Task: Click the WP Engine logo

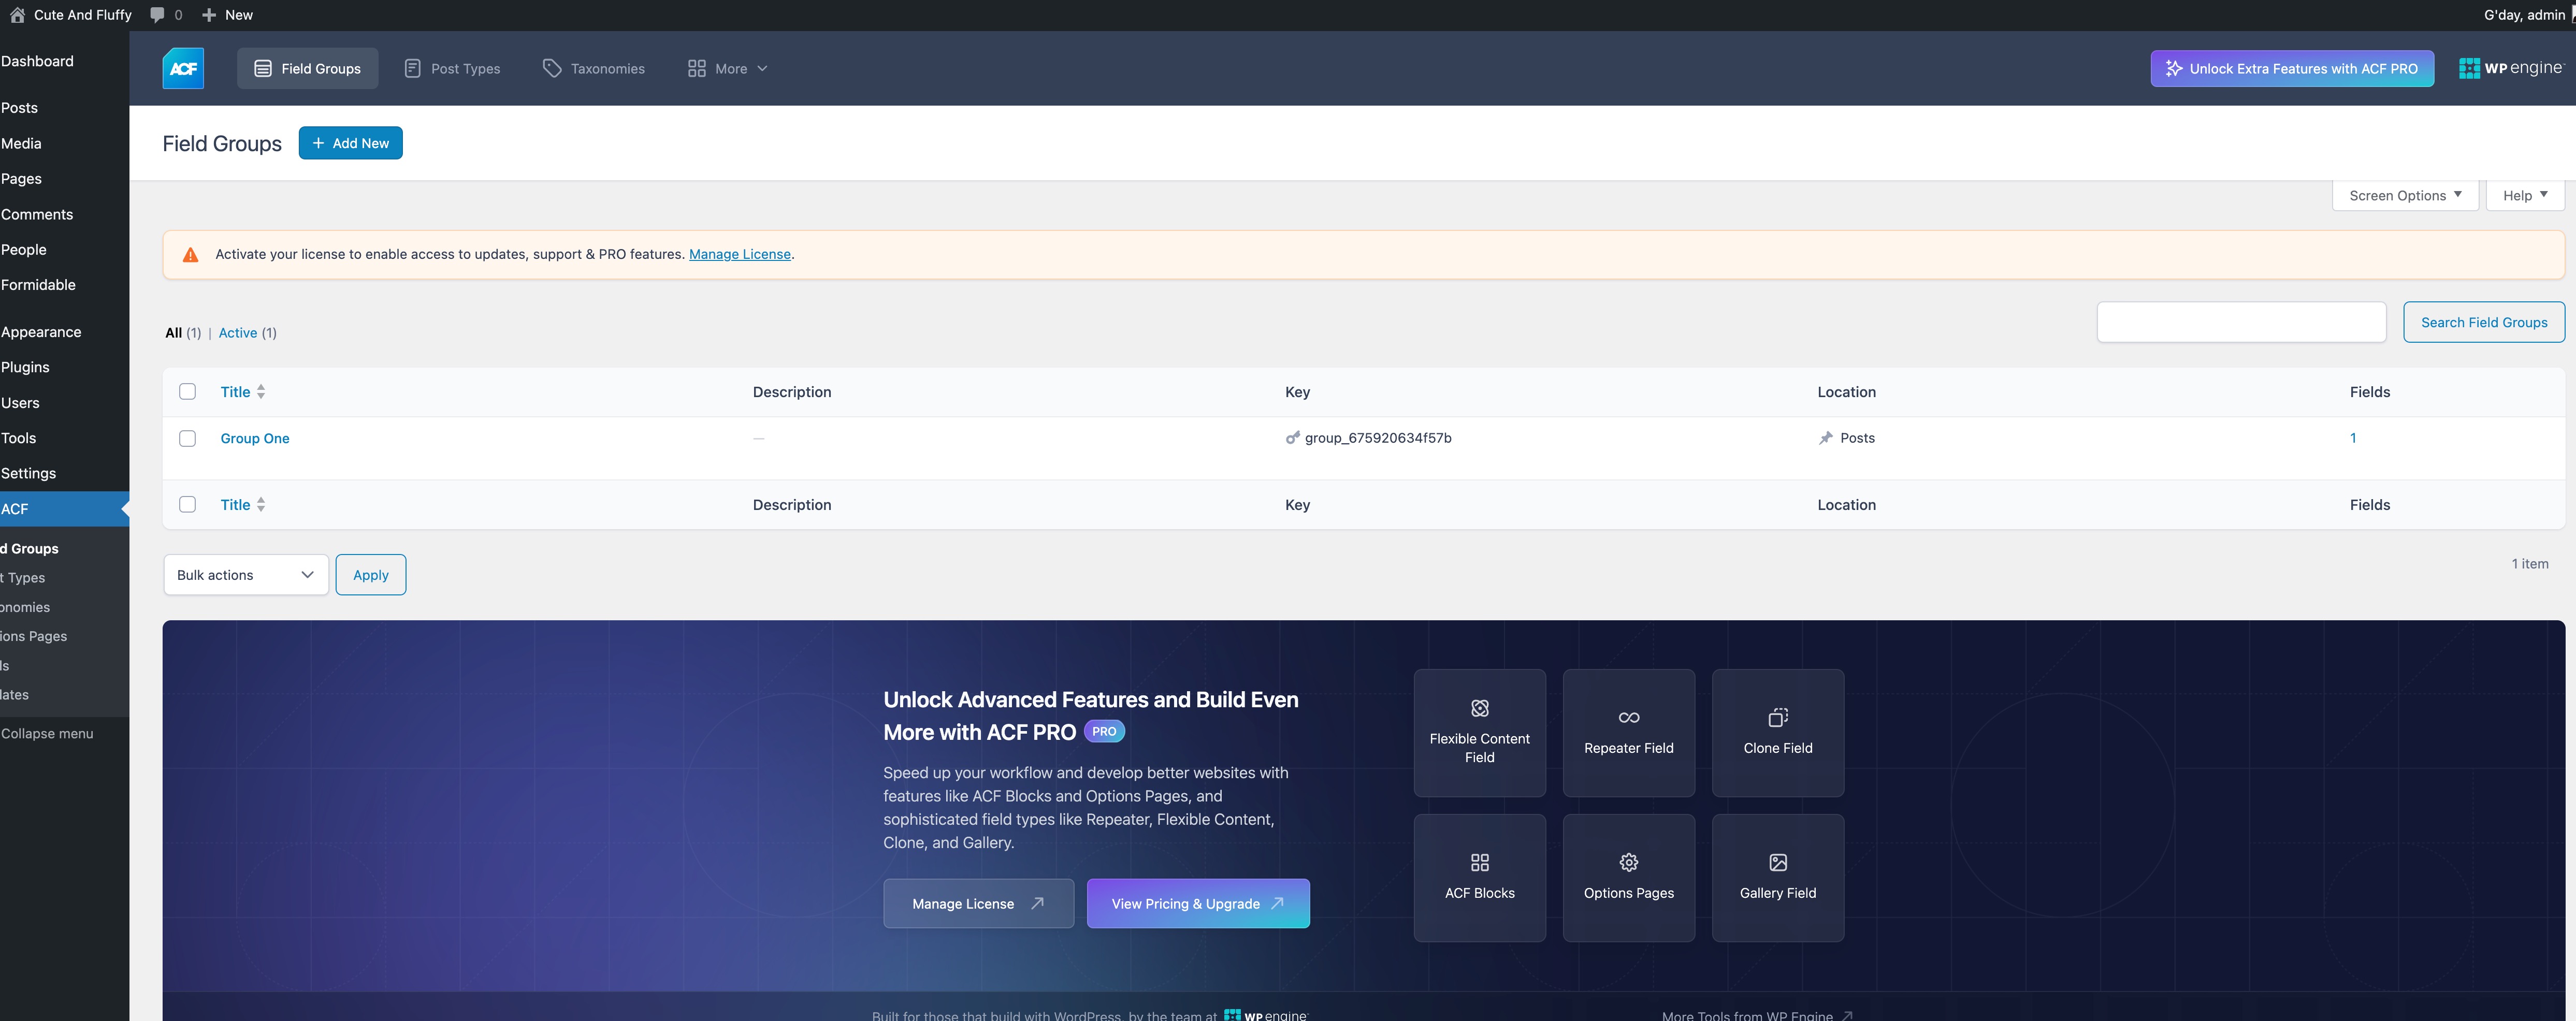Action: tap(2511, 68)
